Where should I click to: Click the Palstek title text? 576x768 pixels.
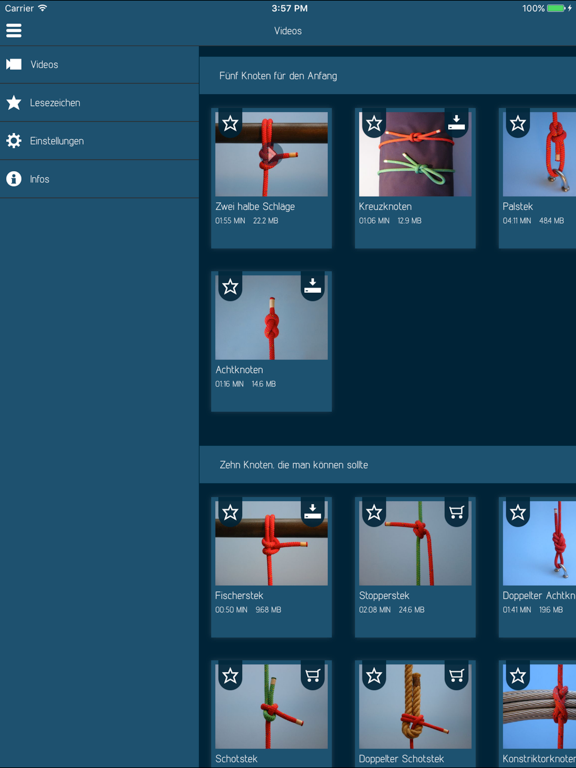coord(517,207)
